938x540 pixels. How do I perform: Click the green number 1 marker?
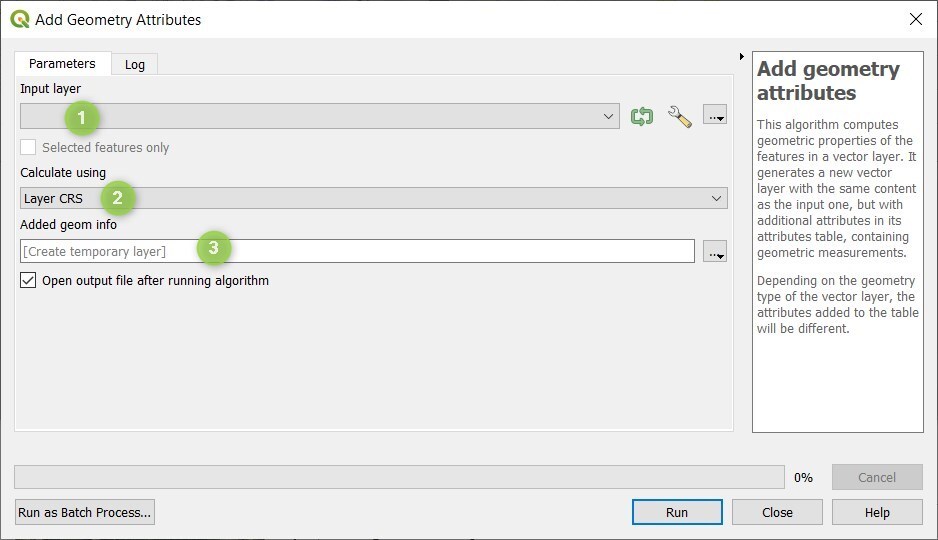tap(82, 118)
